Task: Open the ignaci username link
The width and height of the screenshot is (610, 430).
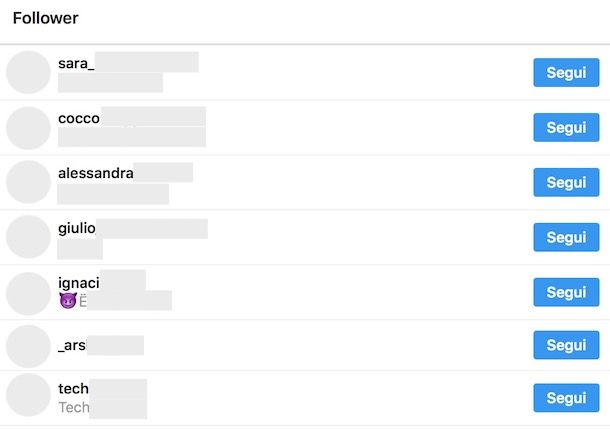Action: 79,282
